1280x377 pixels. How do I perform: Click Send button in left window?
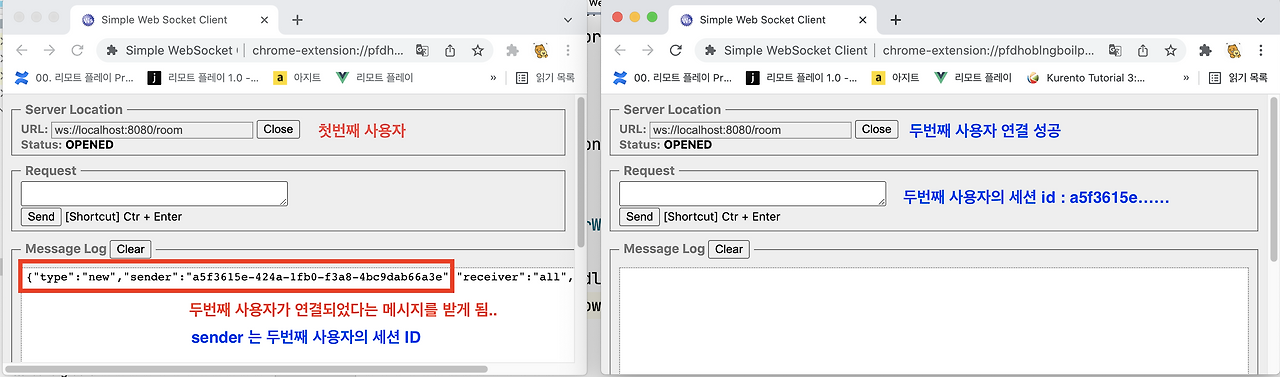click(41, 217)
